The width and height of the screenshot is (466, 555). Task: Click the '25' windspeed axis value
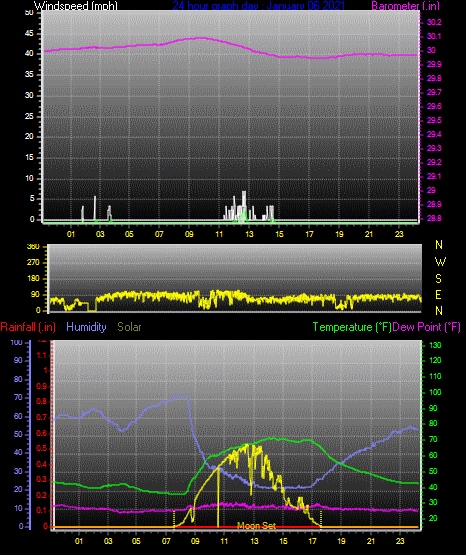click(x=29, y=116)
